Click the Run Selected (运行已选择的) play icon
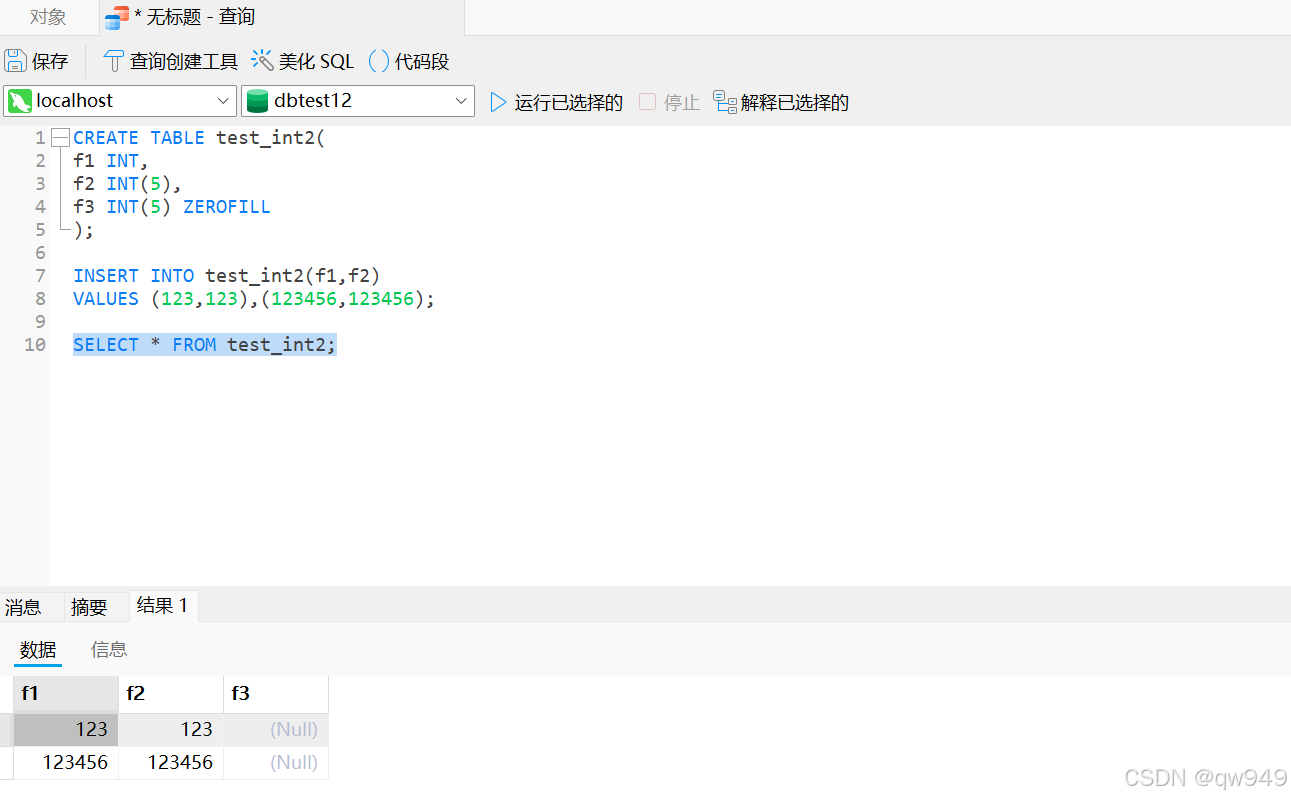The image size is (1291, 799). coord(497,101)
